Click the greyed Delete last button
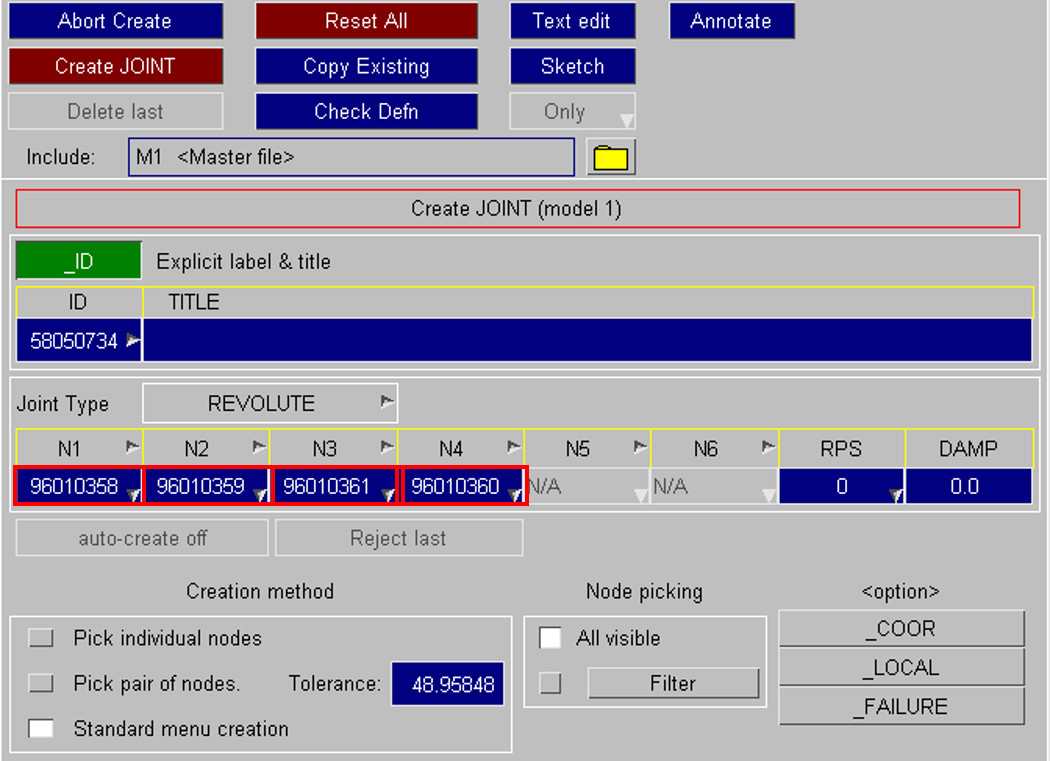 (115, 111)
